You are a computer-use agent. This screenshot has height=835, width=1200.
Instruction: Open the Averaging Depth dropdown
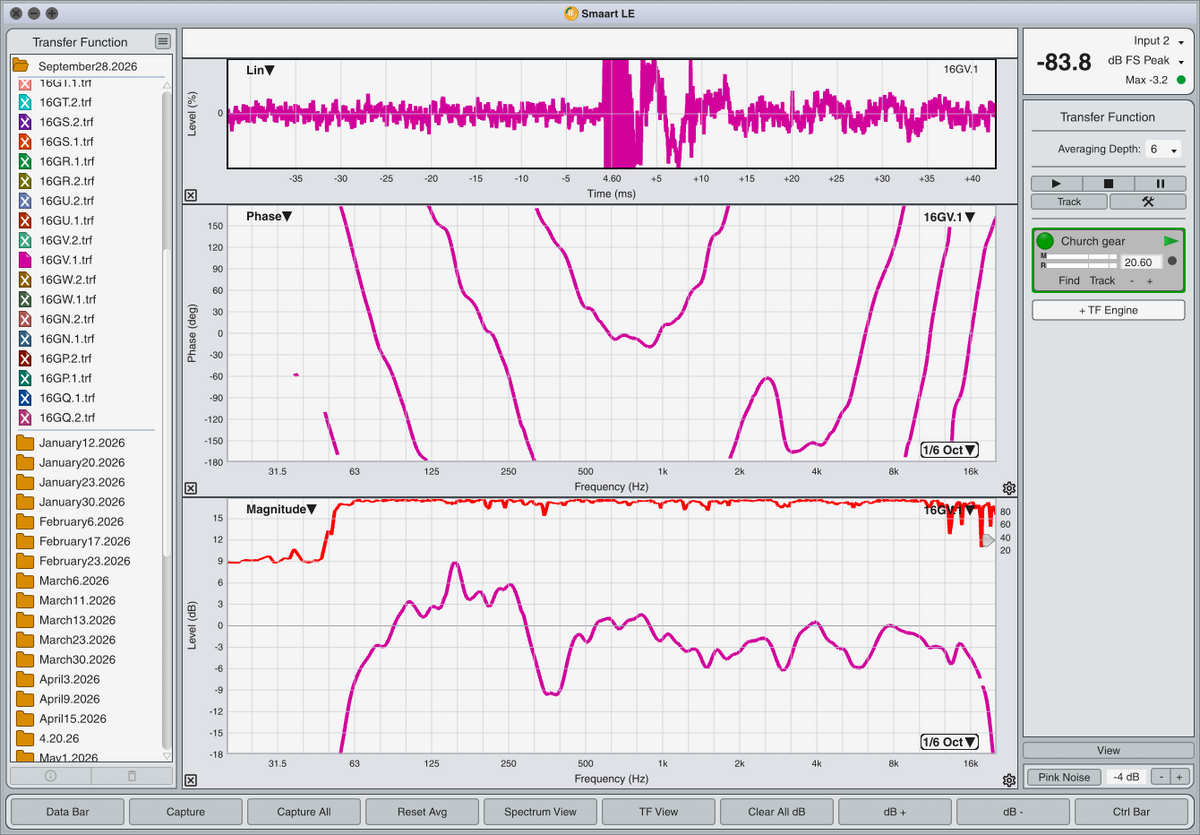tap(1164, 149)
